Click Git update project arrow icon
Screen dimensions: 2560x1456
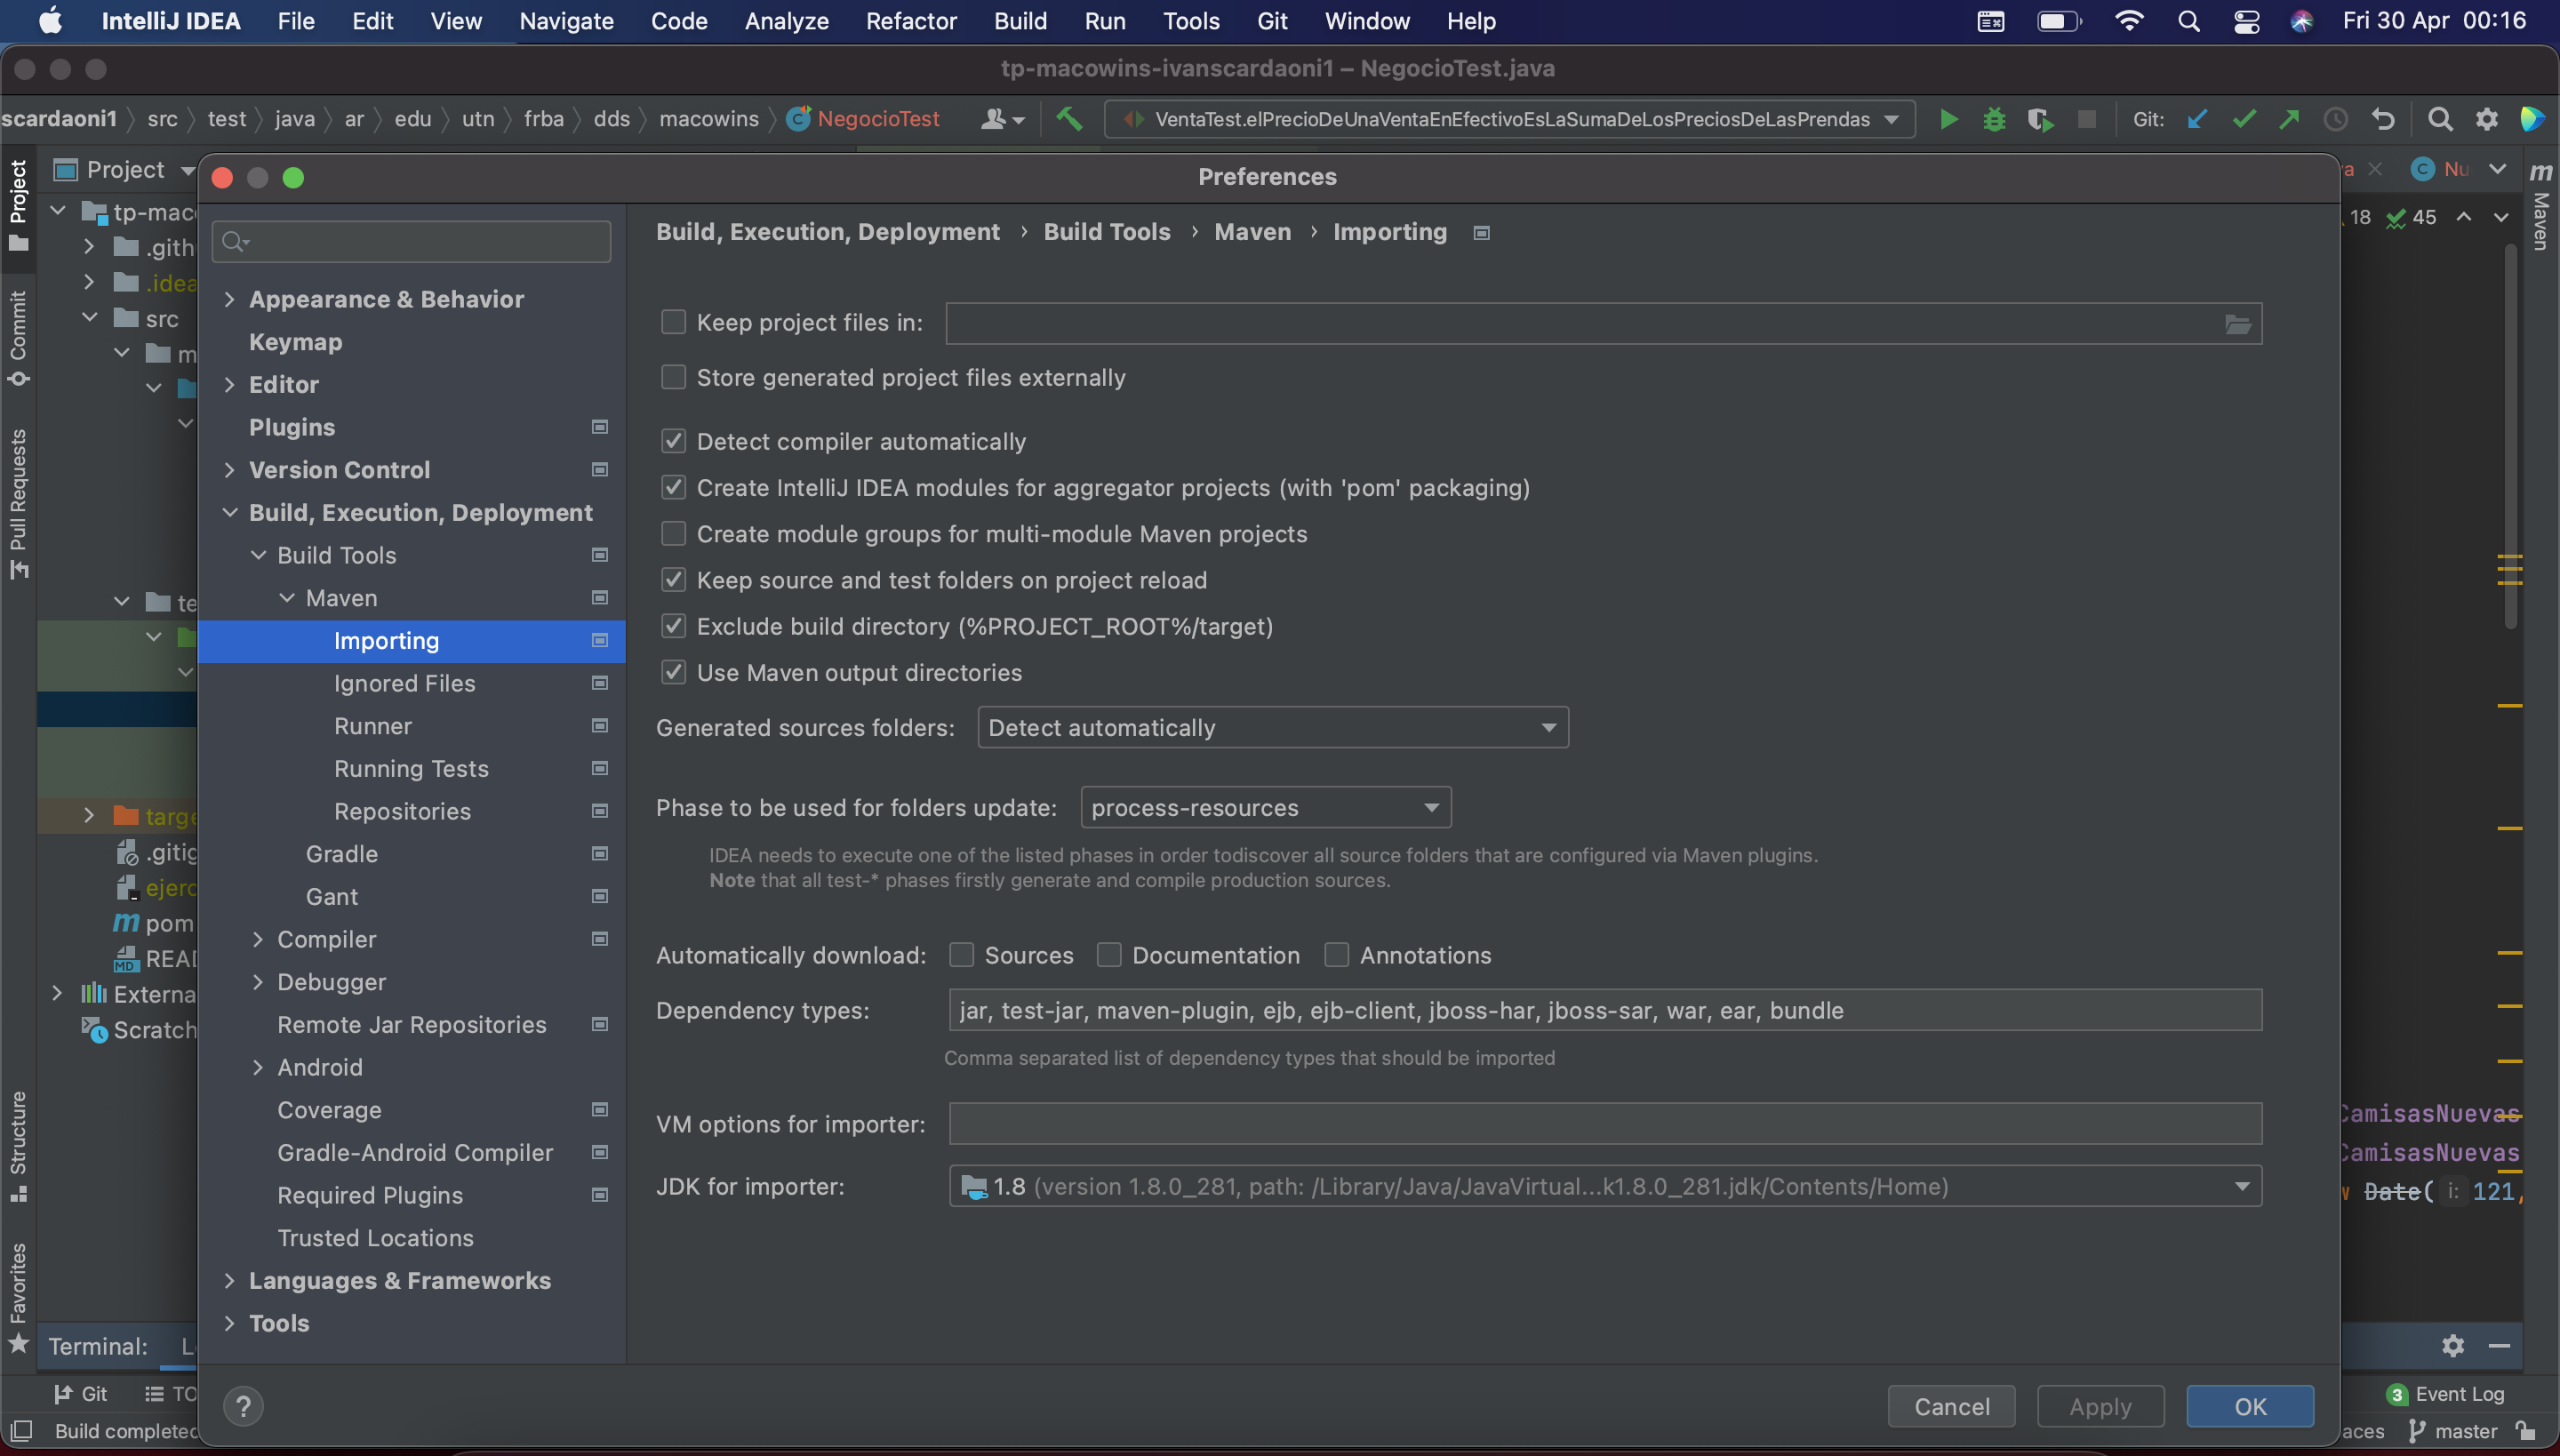[x=2197, y=120]
